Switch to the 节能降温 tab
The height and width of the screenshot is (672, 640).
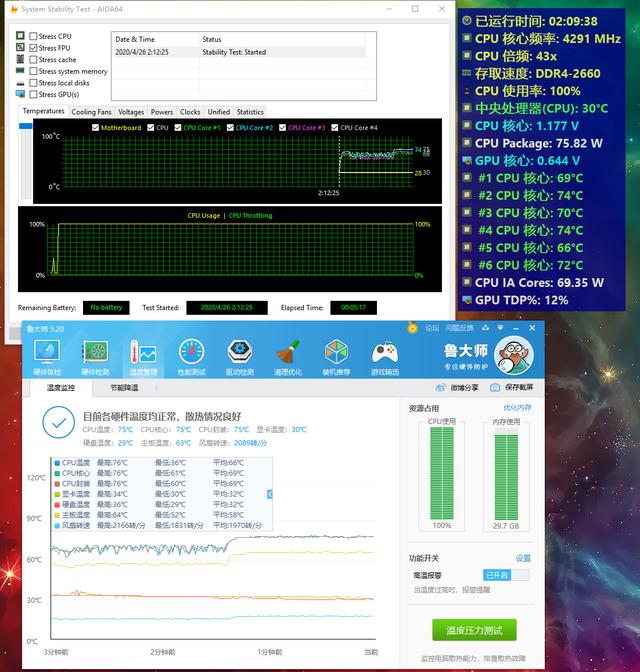coord(124,387)
